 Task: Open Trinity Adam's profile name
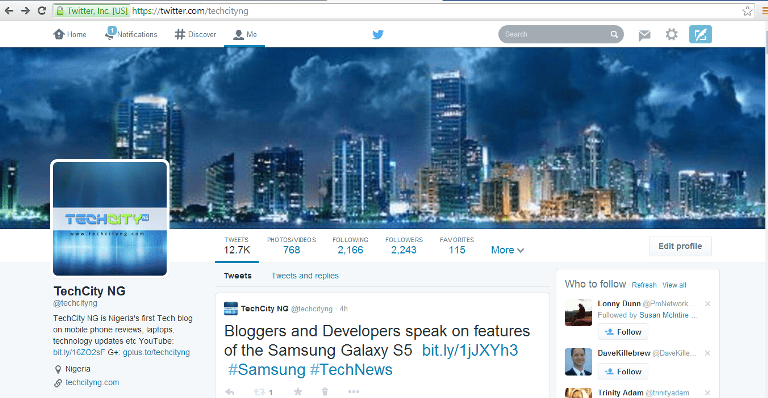620,393
